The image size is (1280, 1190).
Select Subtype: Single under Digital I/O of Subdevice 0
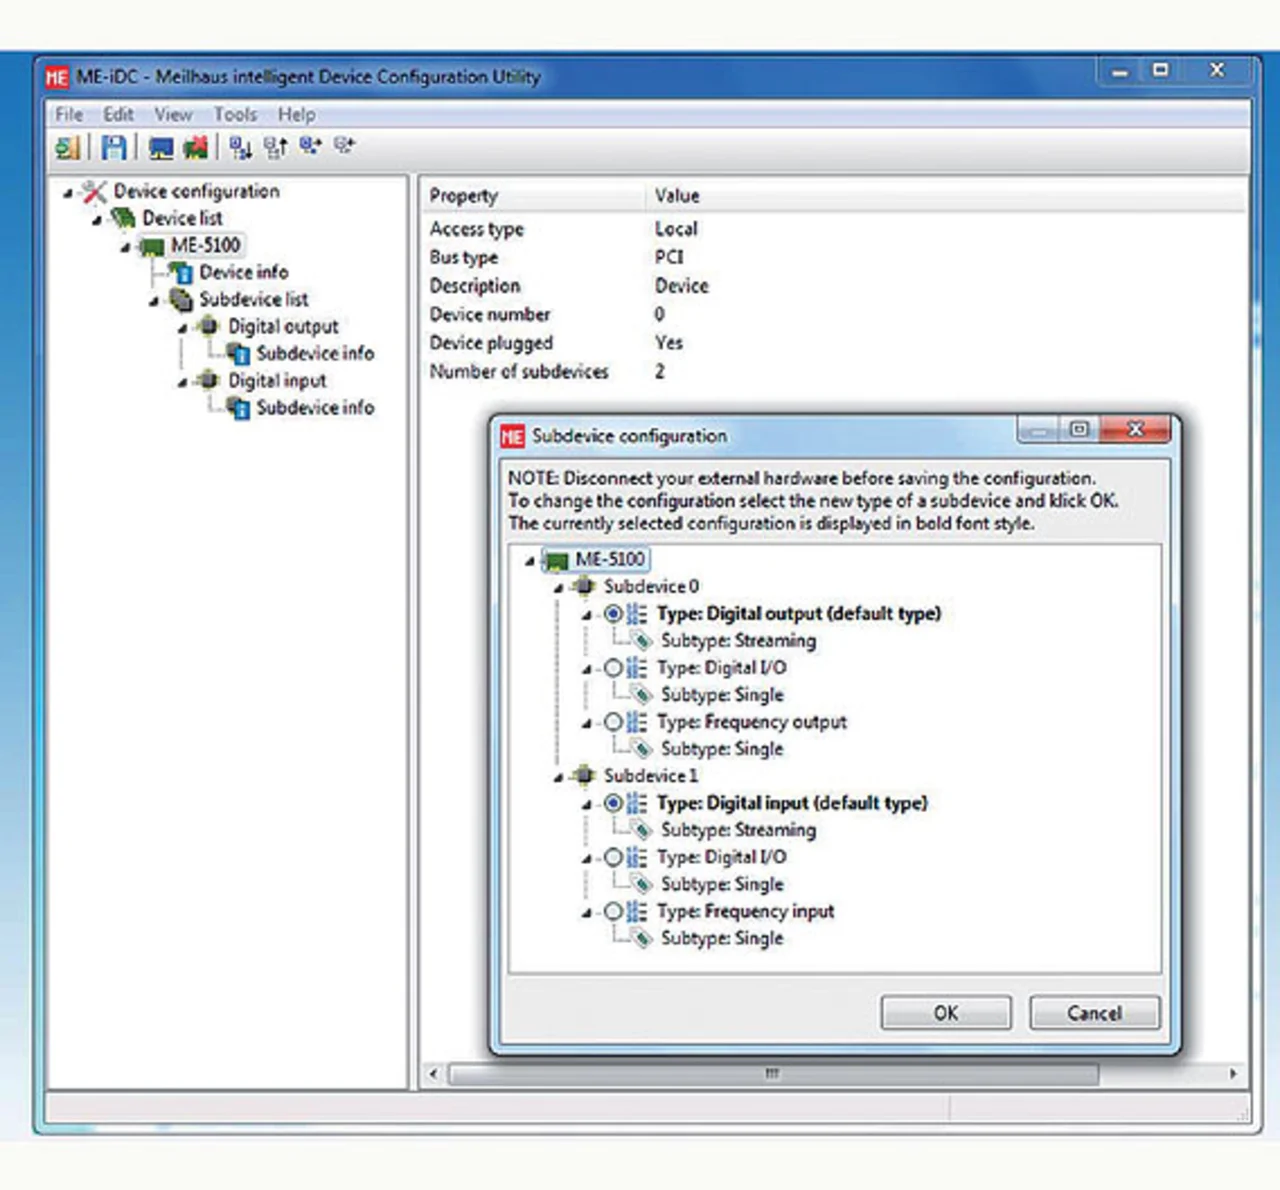(722, 694)
